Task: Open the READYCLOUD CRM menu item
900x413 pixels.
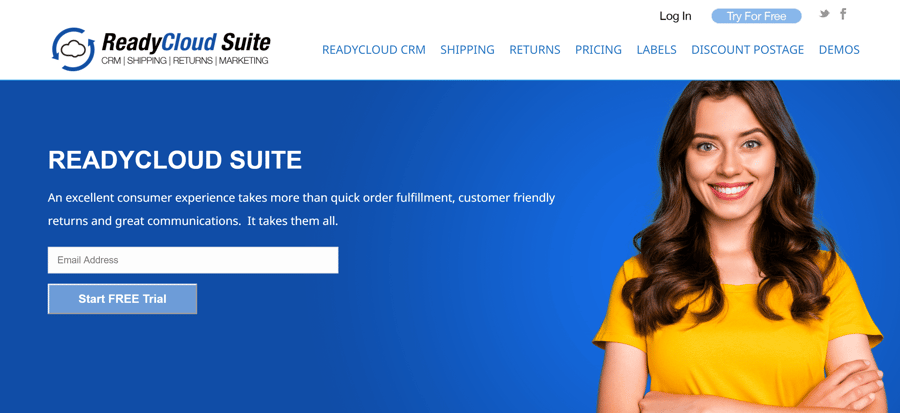Action: coord(374,50)
